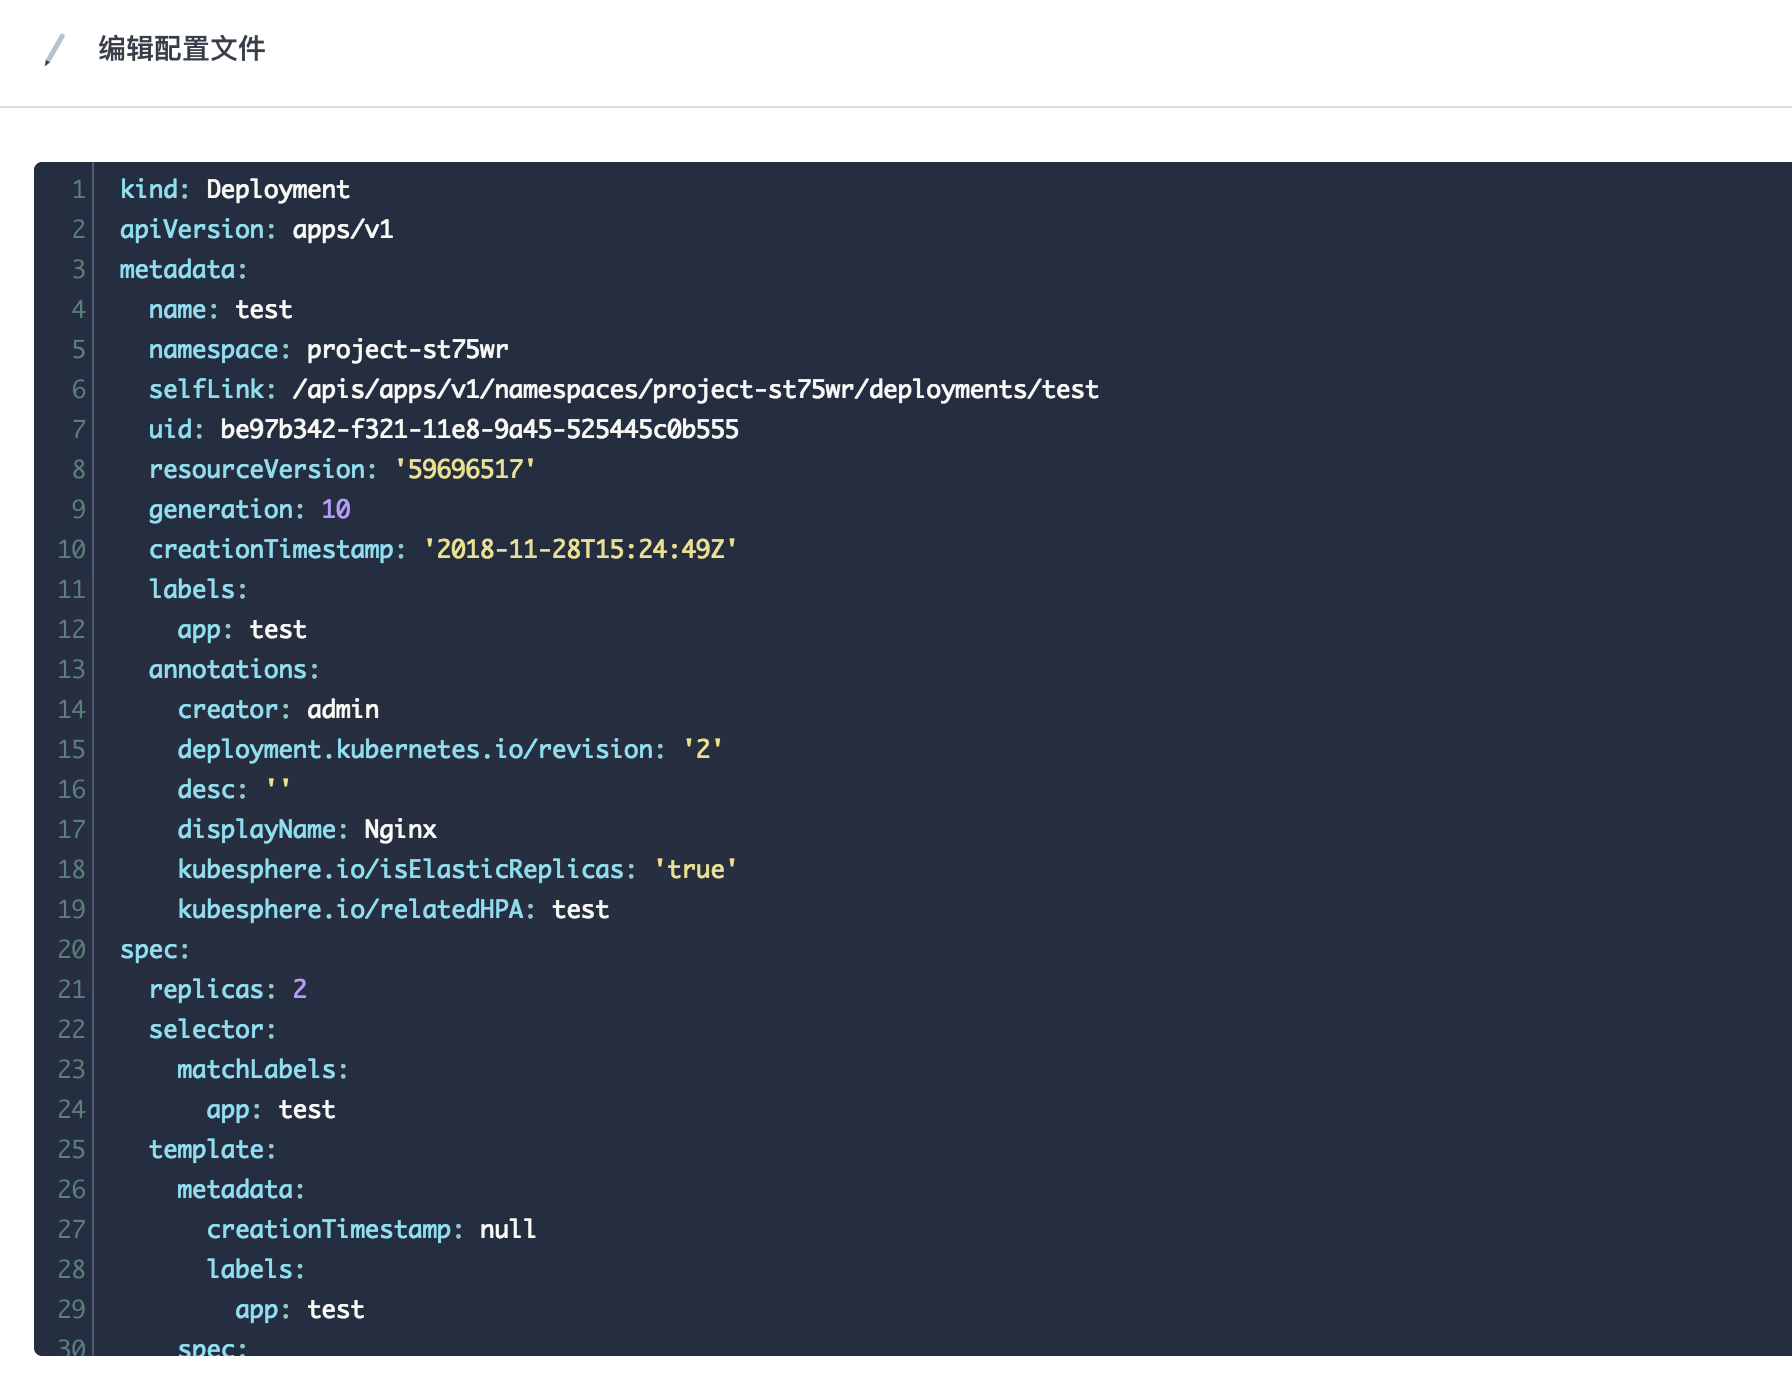Screen dimensions: 1792x1380
Task: Click the top-level 'metadata:' key on line 3
Action: (x=183, y=269)
